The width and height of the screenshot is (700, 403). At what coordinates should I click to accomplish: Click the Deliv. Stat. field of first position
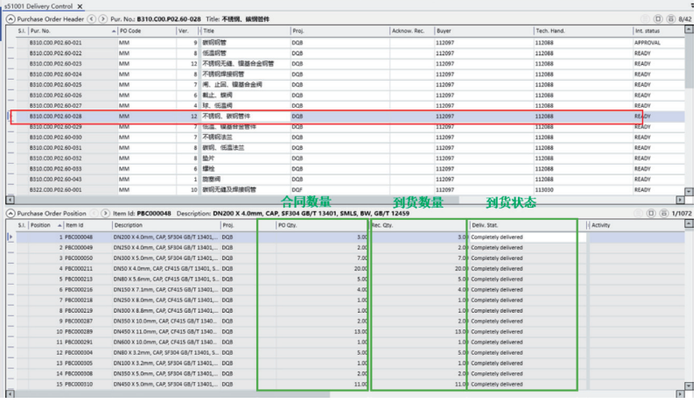[522, 237]
